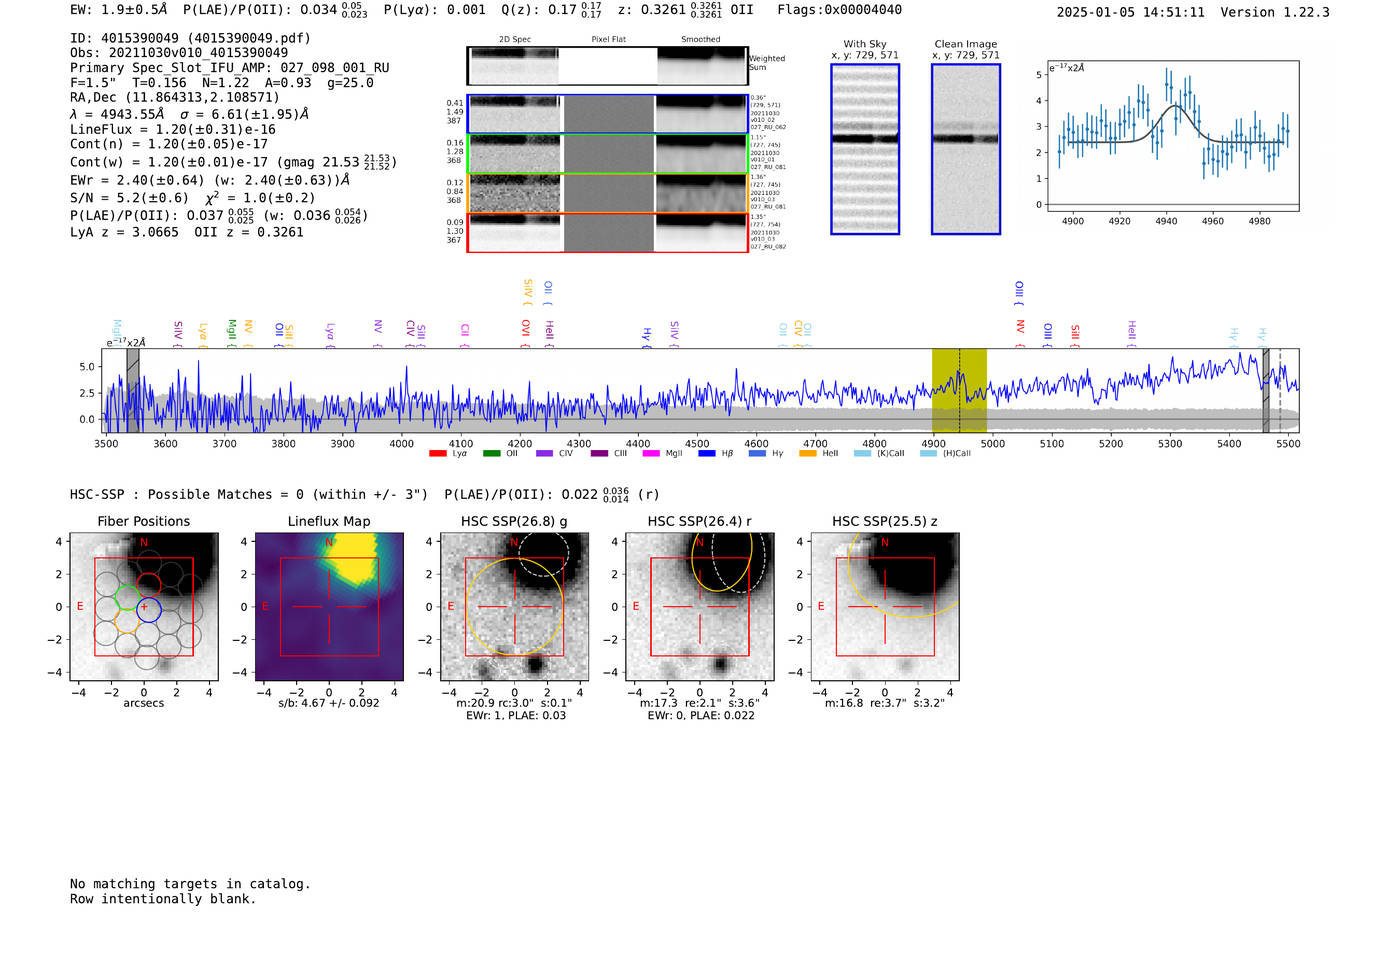The image size is (1400, 953).
Task: Click the With Sky cutout image
Action: [x=865, y=149]
